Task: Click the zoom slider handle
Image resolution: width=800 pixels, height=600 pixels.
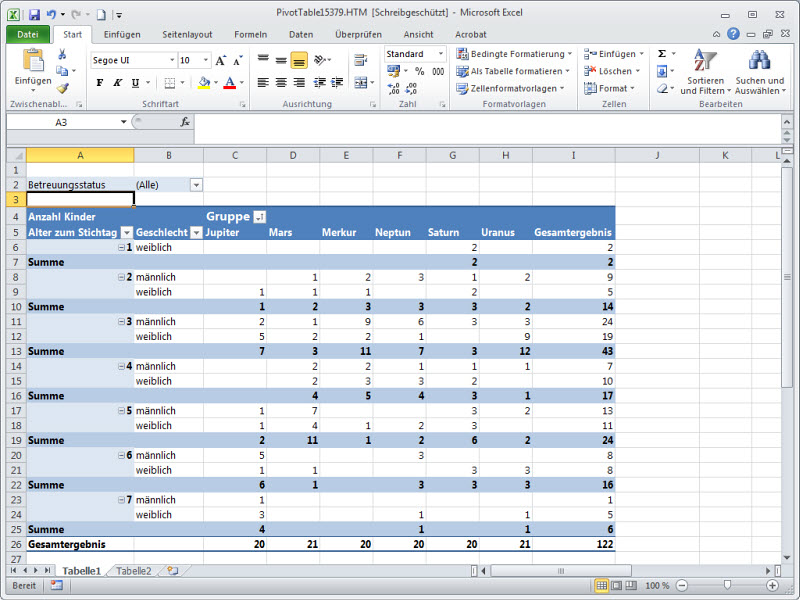Action: pyautogui.click(x=727, y=585)
